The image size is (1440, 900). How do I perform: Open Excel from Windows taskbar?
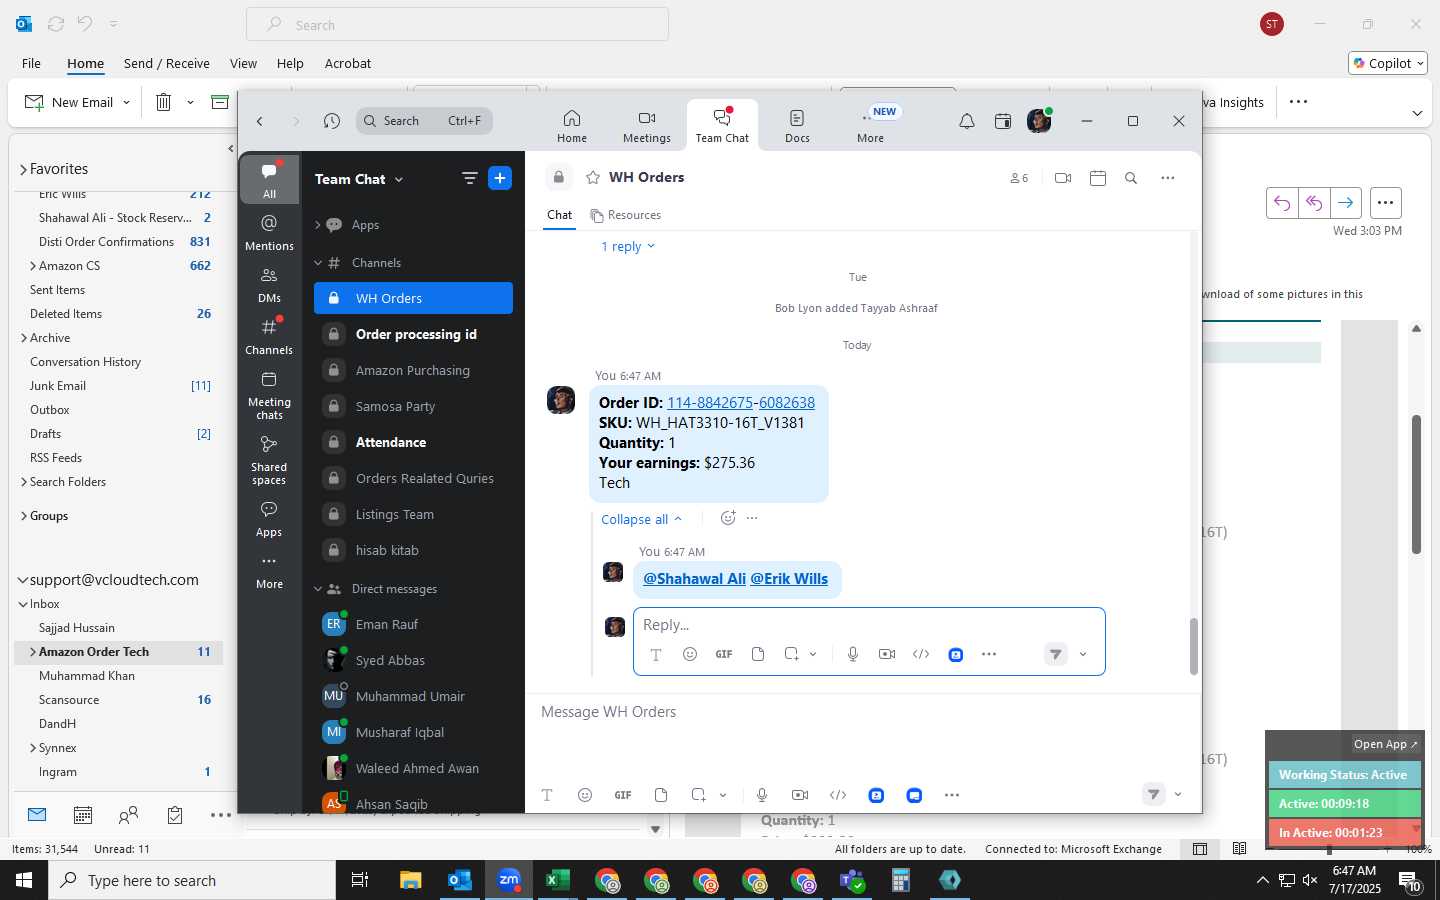click(x=557, y=880)
